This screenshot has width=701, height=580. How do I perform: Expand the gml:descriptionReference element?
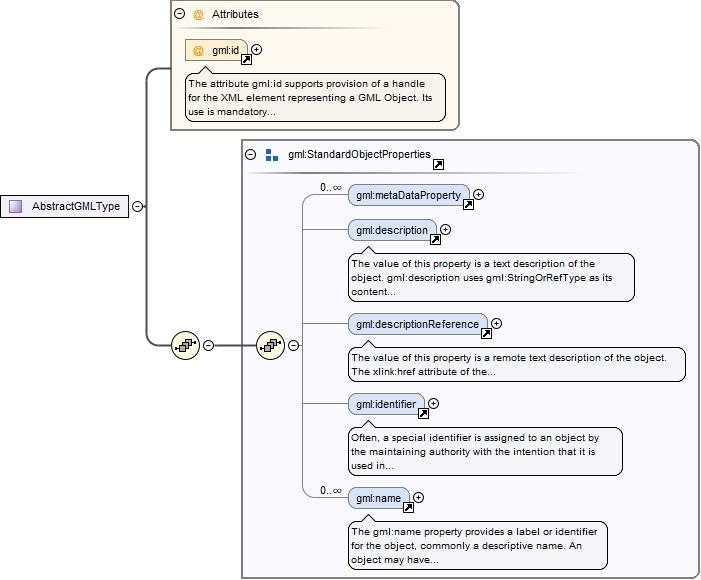point(496,323)
